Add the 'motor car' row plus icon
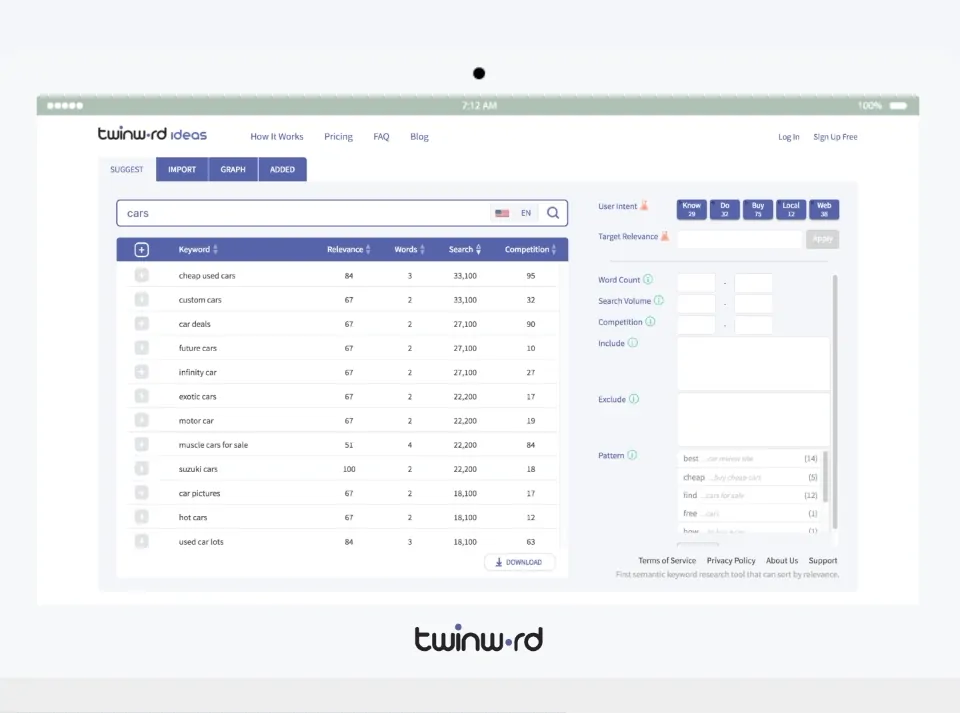 pos(141,420)
